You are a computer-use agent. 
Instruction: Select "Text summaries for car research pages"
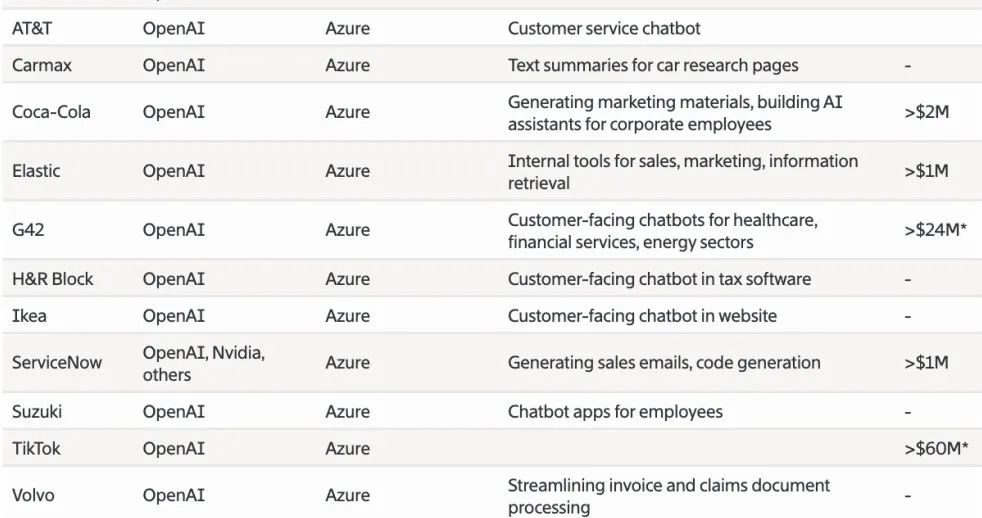point(653,66)
